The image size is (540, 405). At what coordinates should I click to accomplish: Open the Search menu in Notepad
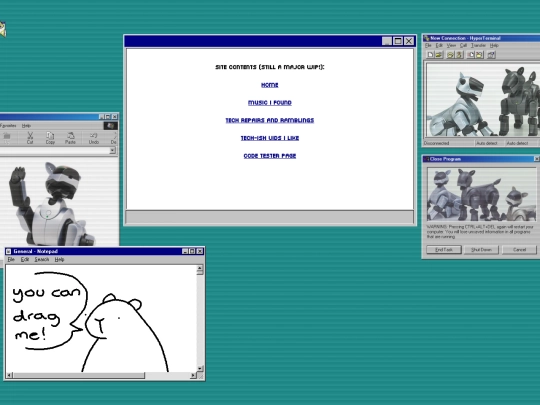[x=42, y=259]
